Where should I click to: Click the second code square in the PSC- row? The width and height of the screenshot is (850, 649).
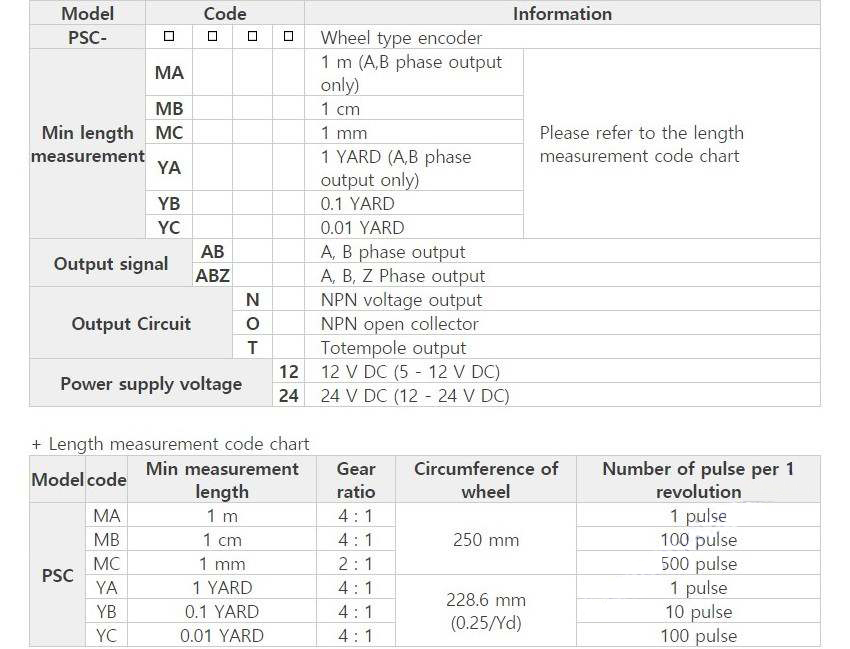[x=212, y=37]
